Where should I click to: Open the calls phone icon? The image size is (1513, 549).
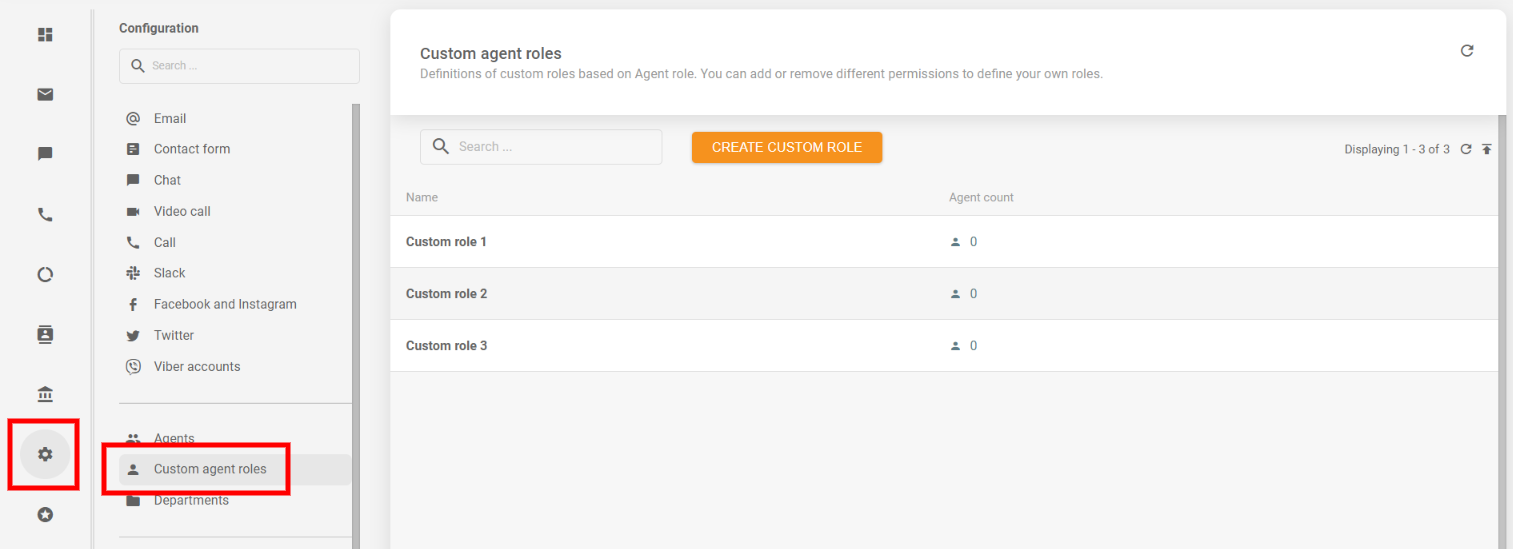pyautogui.click(x=45, y=214)
